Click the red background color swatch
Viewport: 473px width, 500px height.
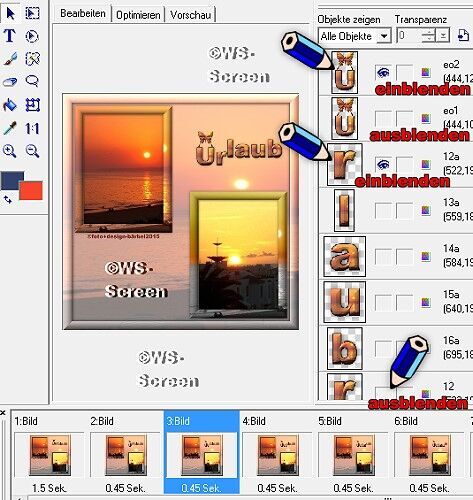(31, 190)
